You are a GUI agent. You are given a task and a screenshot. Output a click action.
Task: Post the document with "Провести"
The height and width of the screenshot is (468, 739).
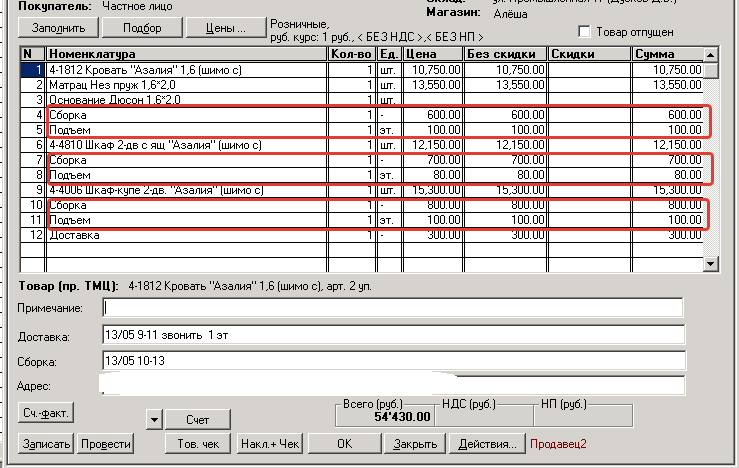pos(106,443)
